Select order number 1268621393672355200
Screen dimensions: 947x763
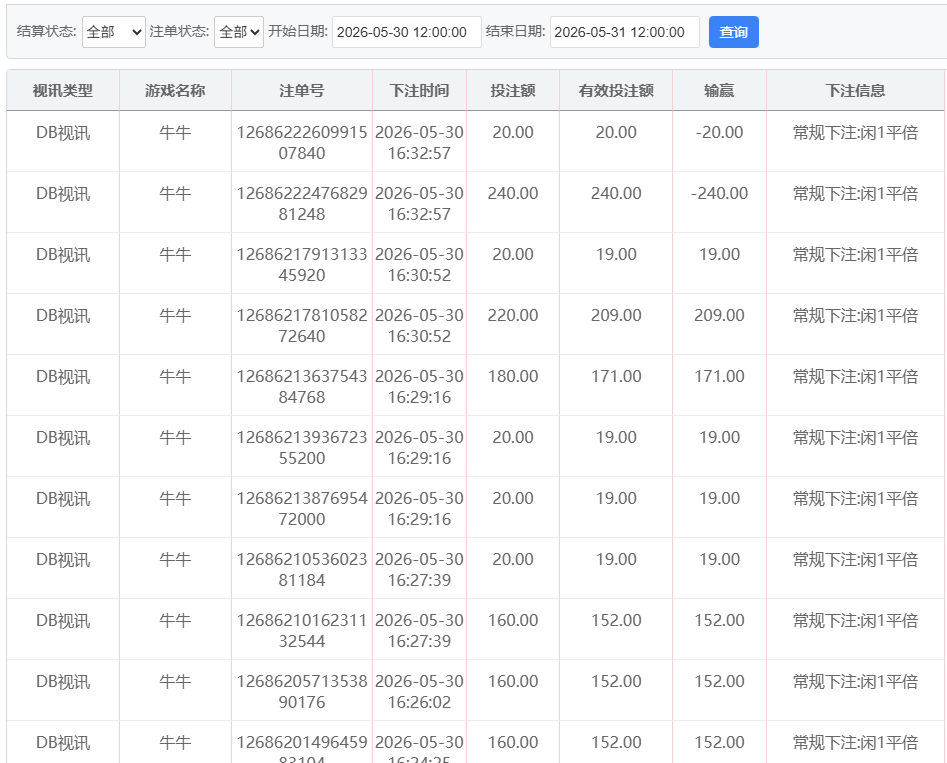click(302, 448)
